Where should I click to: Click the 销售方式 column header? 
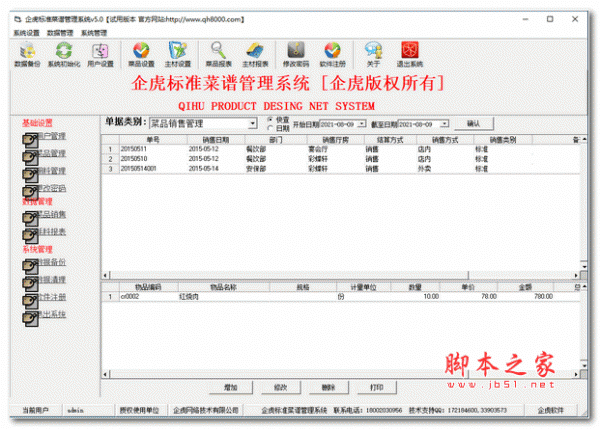pyautogui.click(x=445, y=140)
